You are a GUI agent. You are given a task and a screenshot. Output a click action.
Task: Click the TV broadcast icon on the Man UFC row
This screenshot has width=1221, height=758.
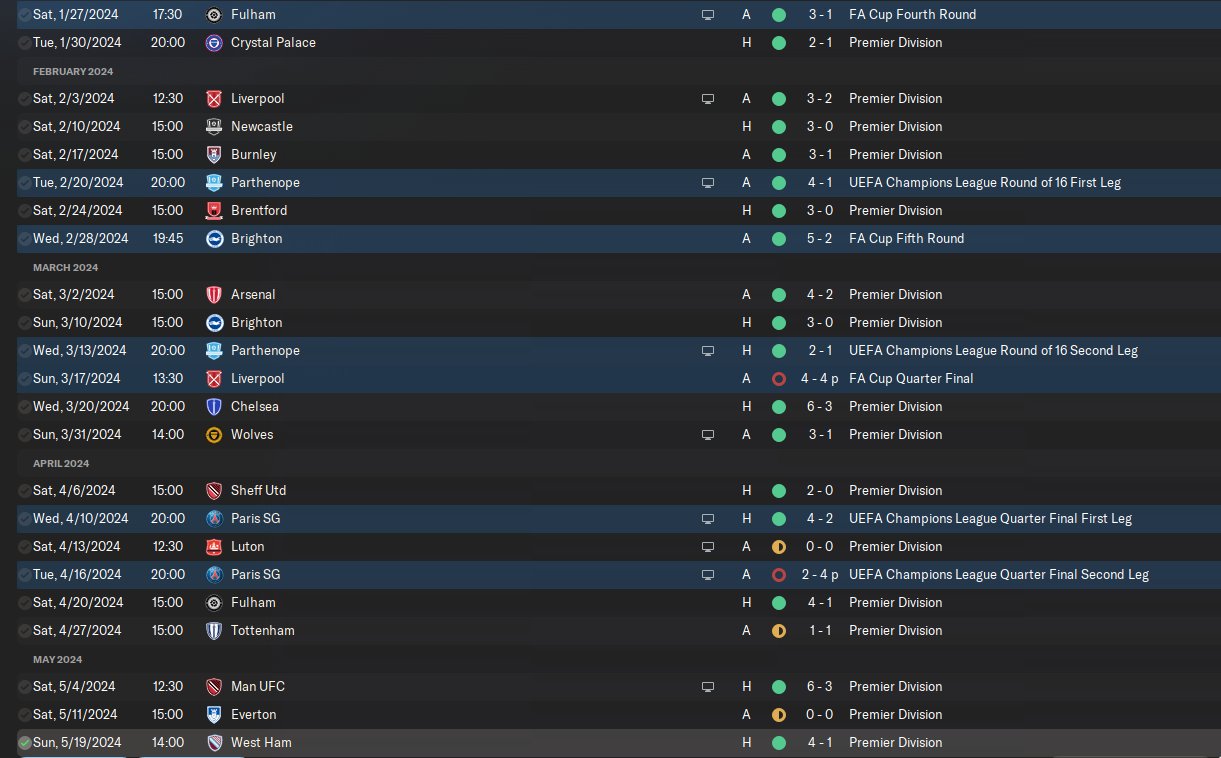[708, 687]
